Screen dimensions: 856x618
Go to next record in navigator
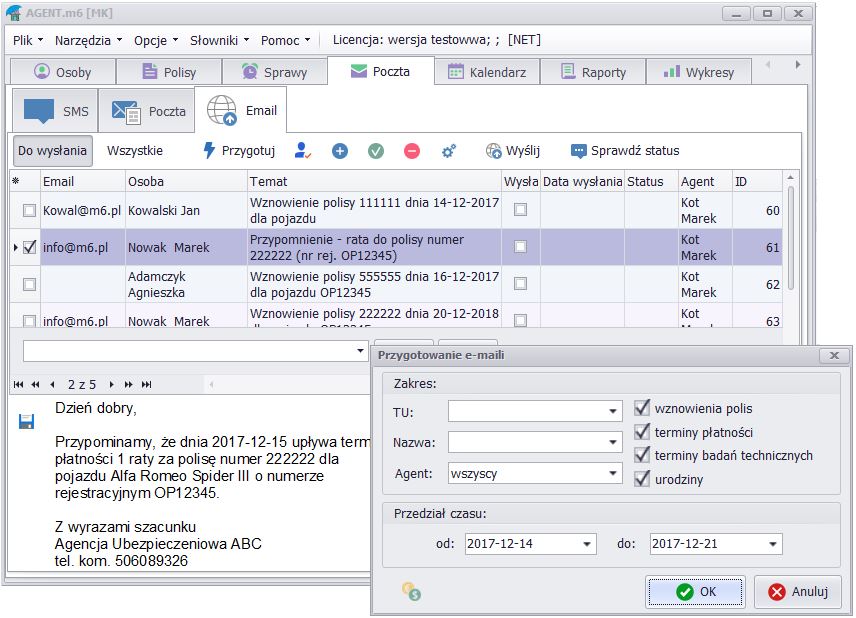(111, 384)
